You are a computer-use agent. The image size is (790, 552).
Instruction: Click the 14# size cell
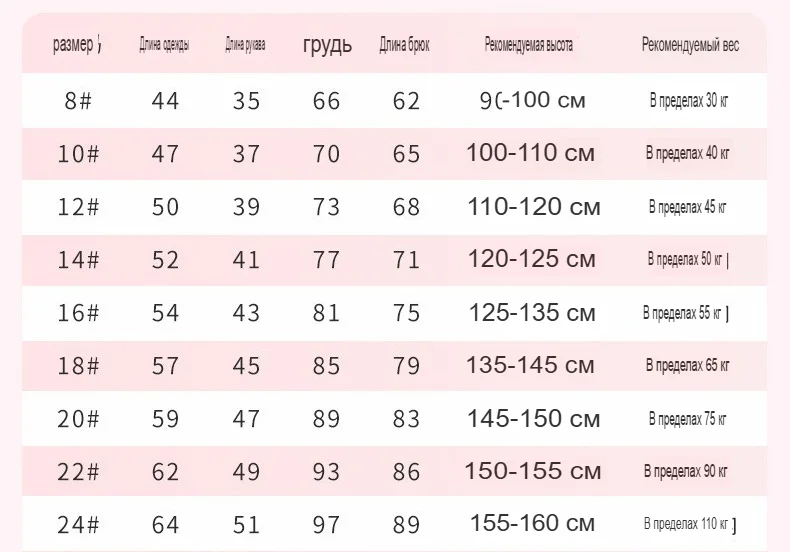pyautogui.click(x=78, y=260)
